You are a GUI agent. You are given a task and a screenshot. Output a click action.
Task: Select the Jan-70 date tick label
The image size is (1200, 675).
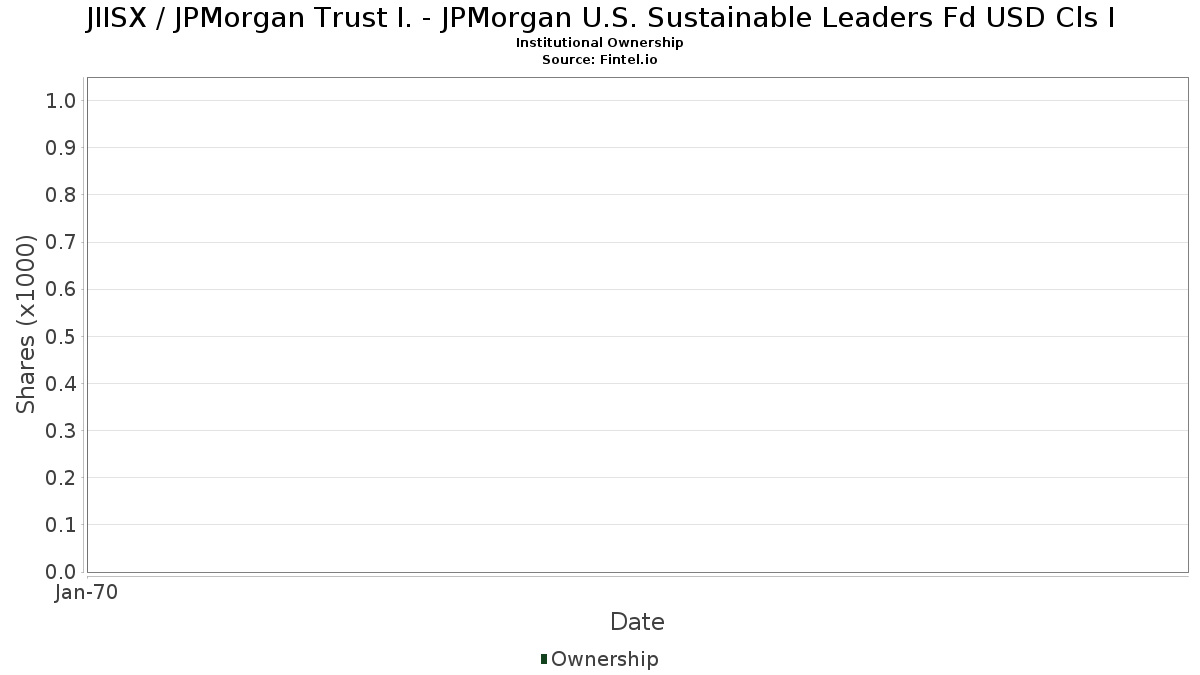tap(87, 593)
